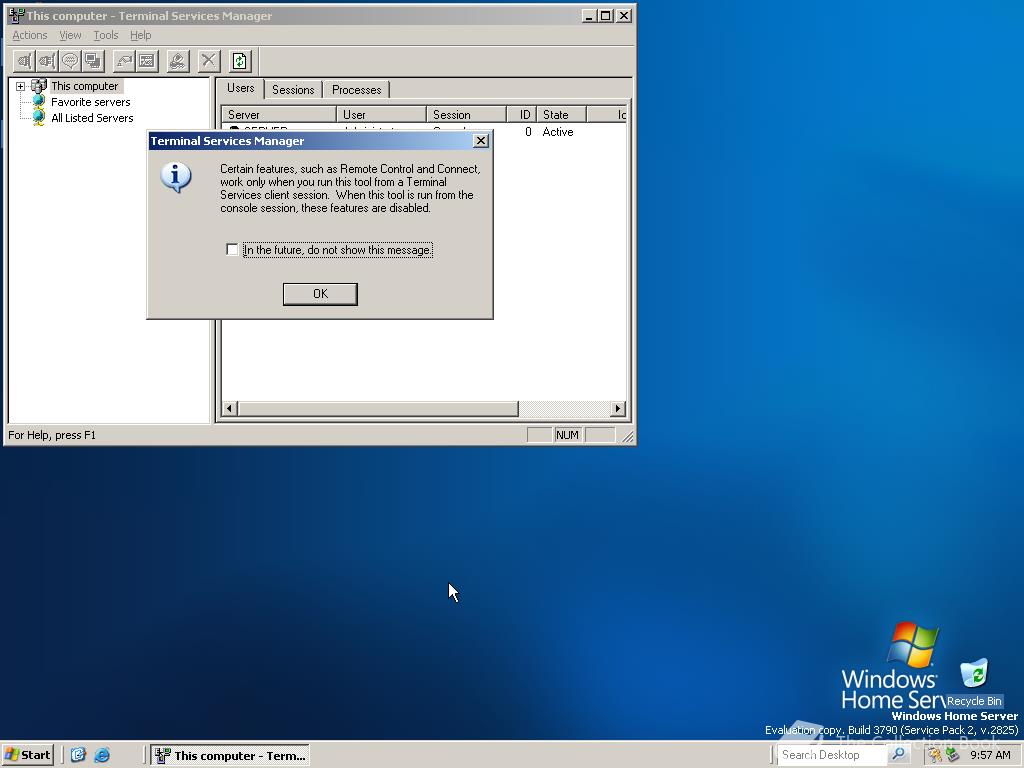
Task: Click the 'Active' state cell
Action: [558, 132]
